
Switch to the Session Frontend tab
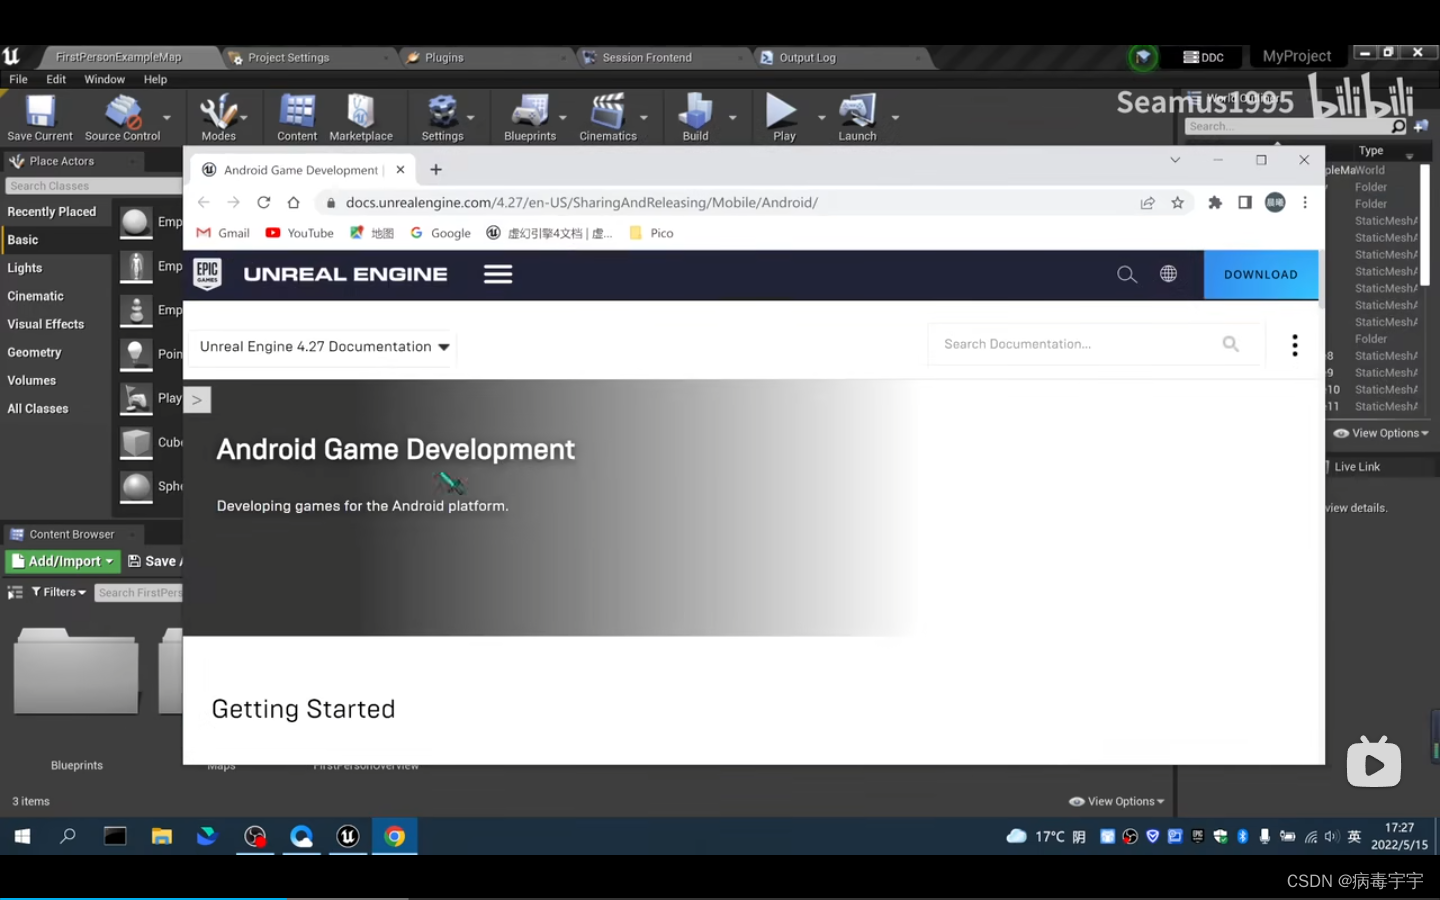[x=647, y=57]
